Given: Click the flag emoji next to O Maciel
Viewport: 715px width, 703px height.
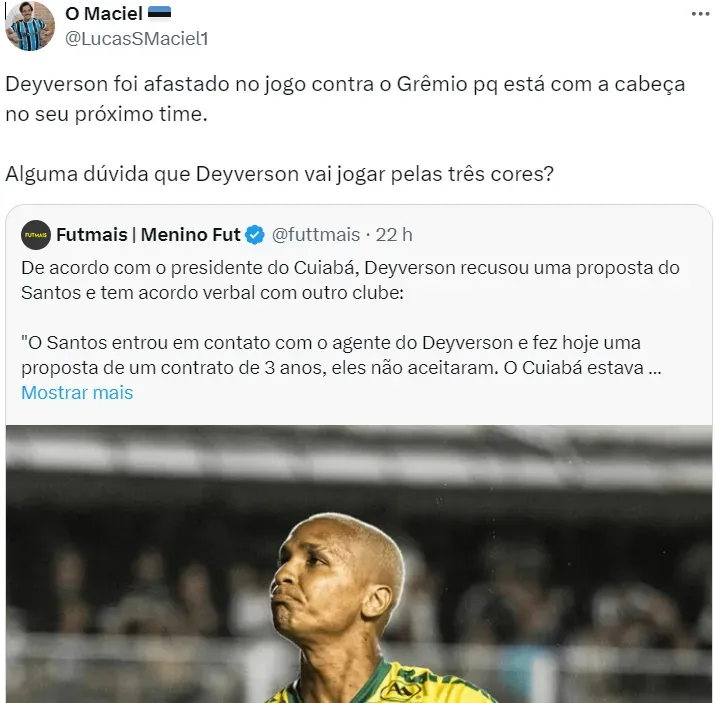Looking at the screenshot, I should 160,13.
